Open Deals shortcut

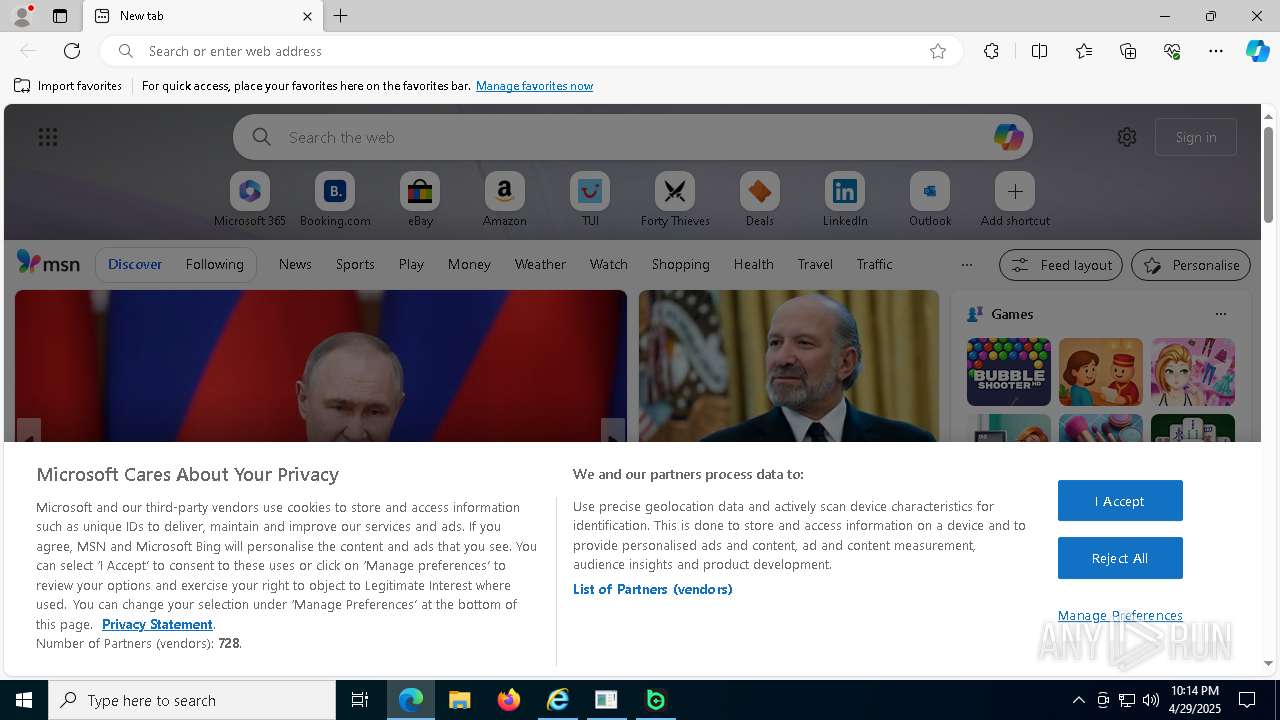[760, 199]
